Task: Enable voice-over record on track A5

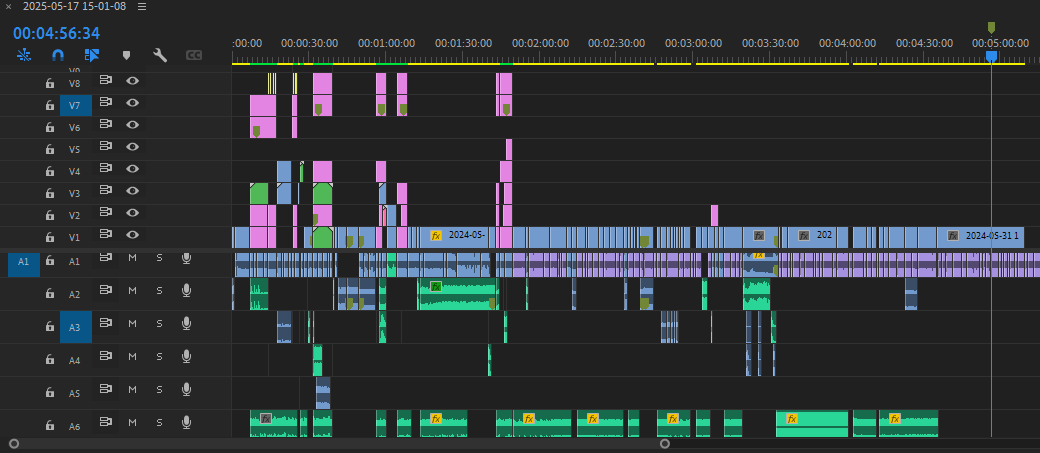Action: pos(186,389)
